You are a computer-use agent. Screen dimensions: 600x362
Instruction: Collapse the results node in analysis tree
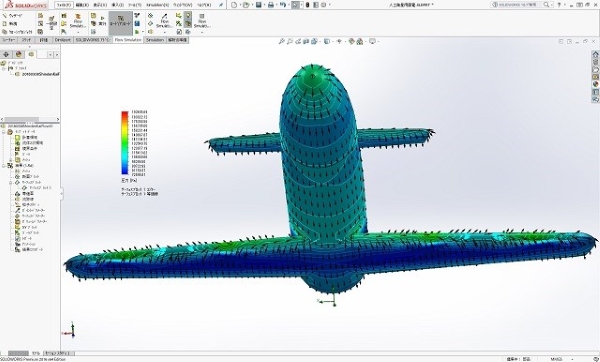[x=4, y=166]
